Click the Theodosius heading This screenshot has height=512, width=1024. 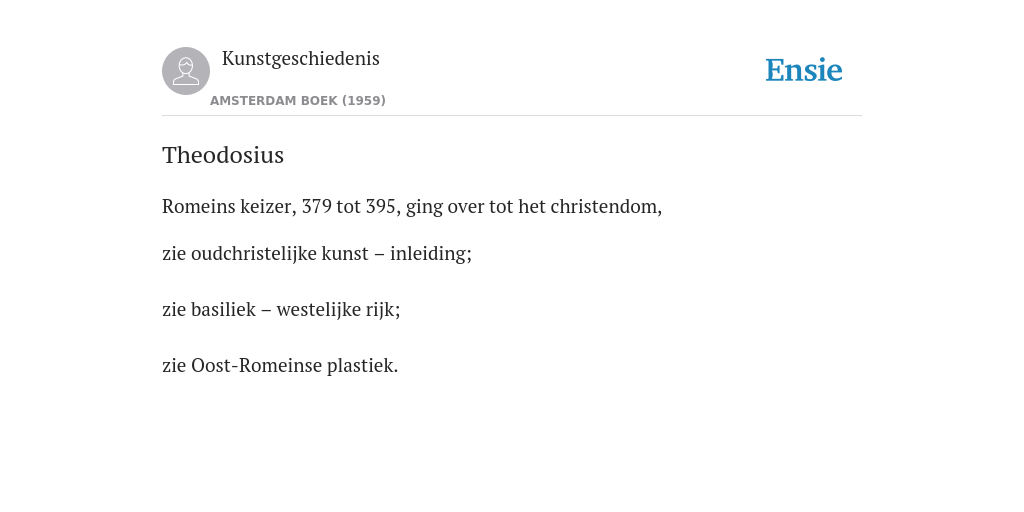tap(223, 155)
